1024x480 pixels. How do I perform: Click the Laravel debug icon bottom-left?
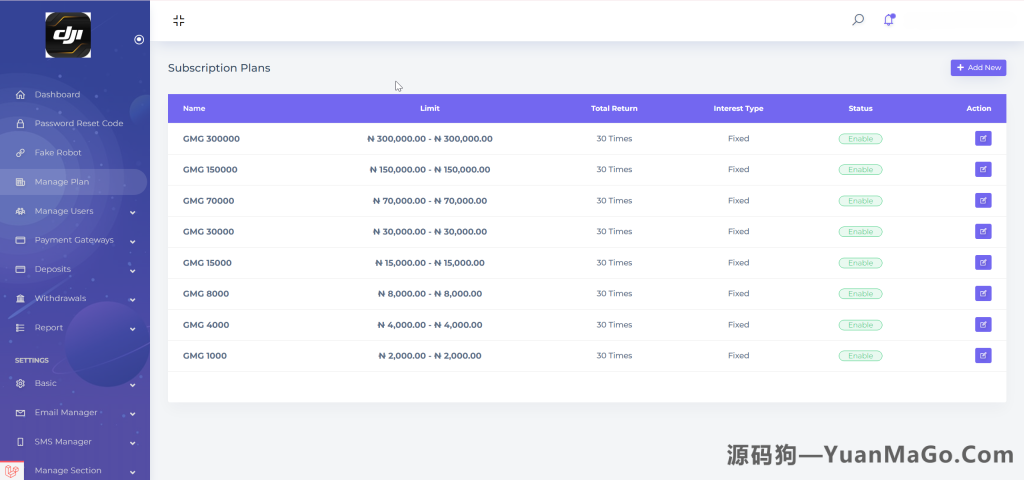coord(11,471)
